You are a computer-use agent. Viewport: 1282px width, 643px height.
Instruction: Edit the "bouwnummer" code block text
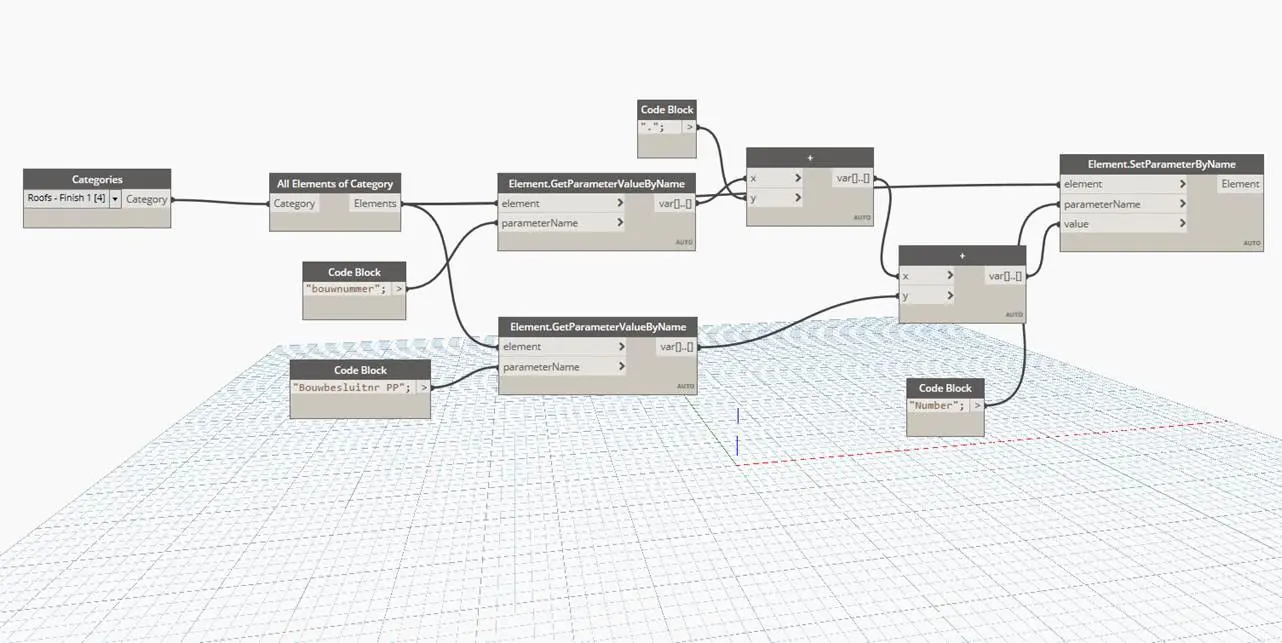(x=347, y=288)
